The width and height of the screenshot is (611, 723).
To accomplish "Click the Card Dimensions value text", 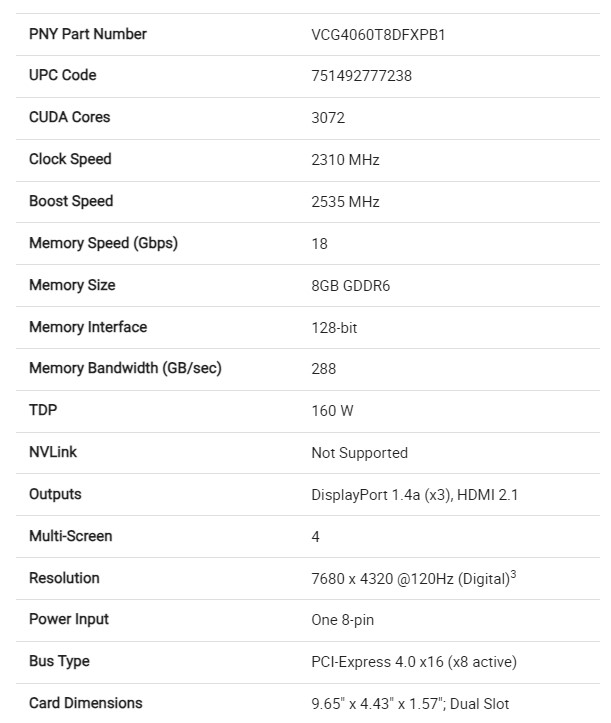I will coord(410,704).
